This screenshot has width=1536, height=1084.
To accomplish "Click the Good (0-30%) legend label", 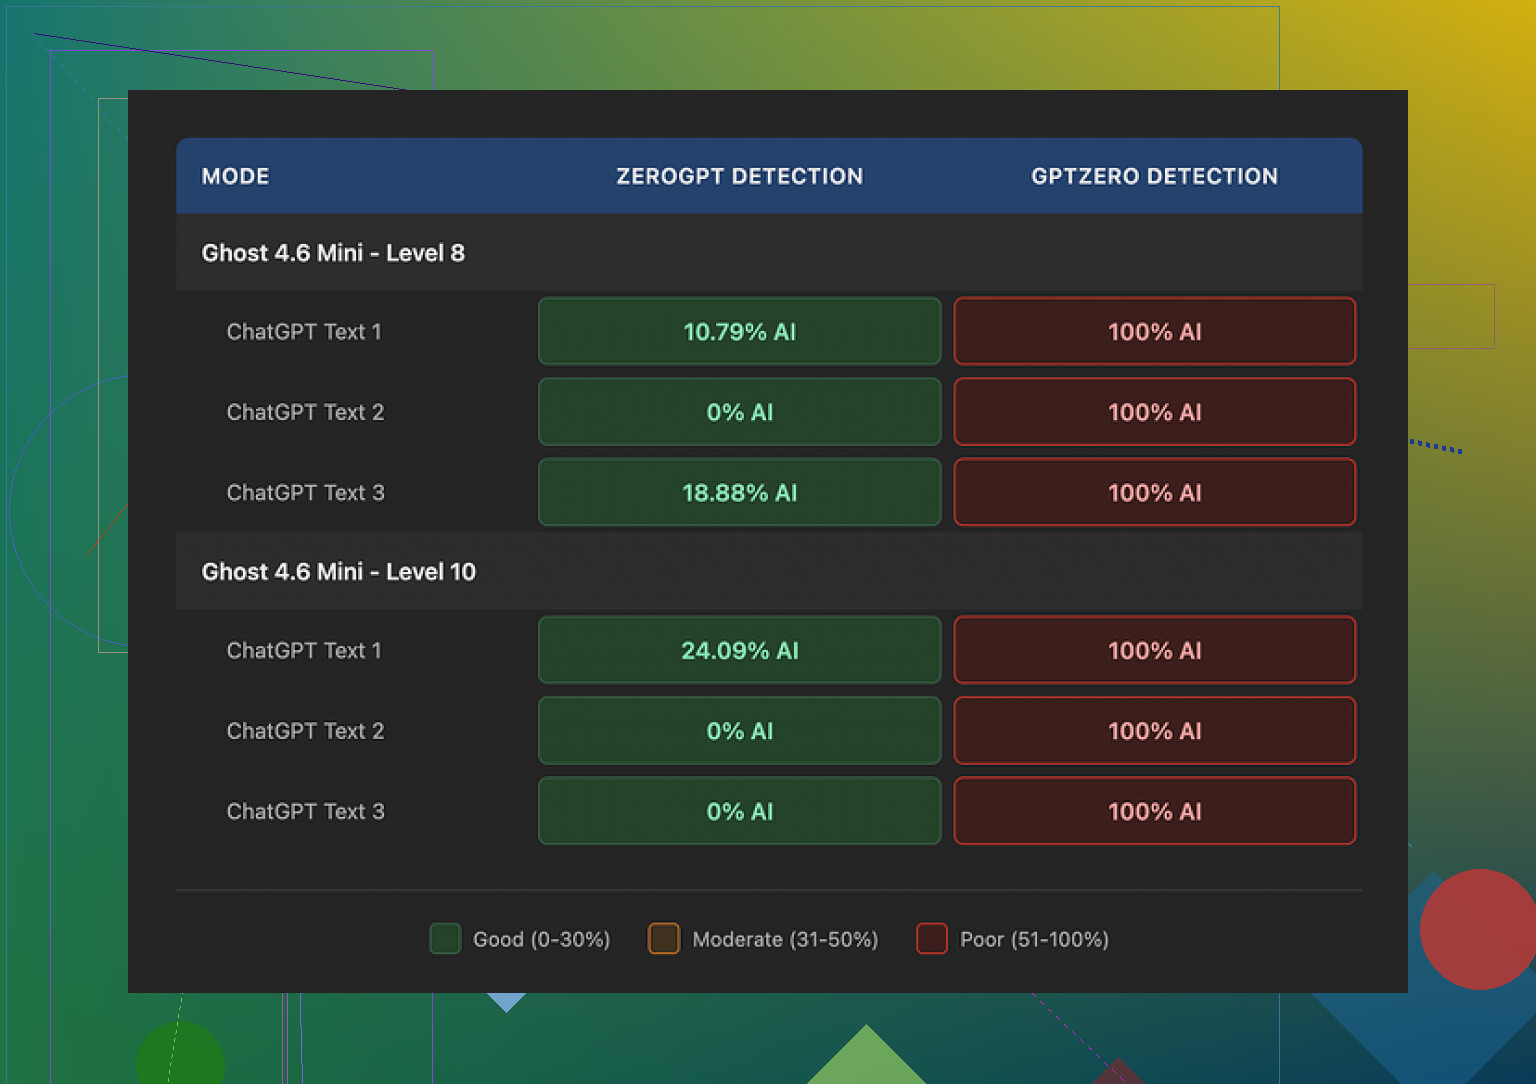I will tap(541, 940).
